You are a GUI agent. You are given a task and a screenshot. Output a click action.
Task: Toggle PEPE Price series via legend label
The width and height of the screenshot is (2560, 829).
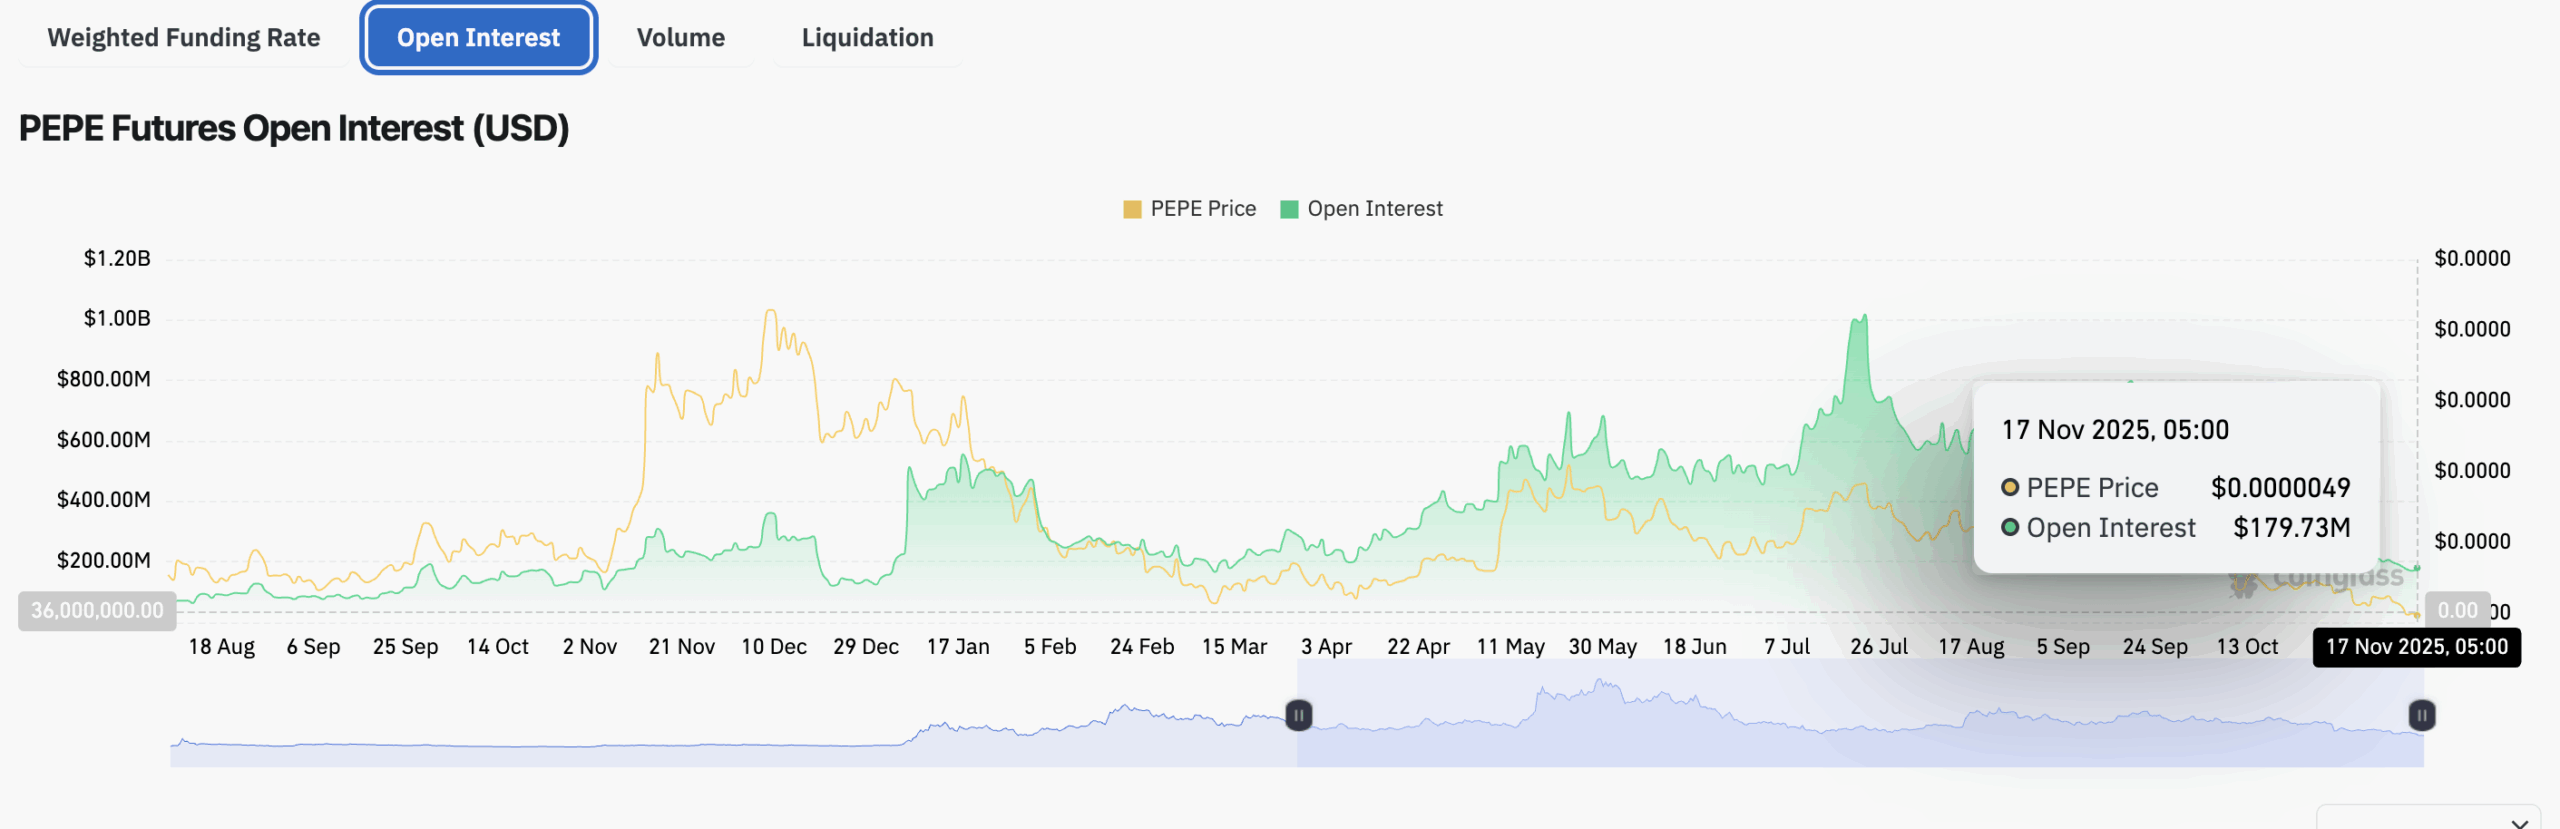pos(1202,209)
